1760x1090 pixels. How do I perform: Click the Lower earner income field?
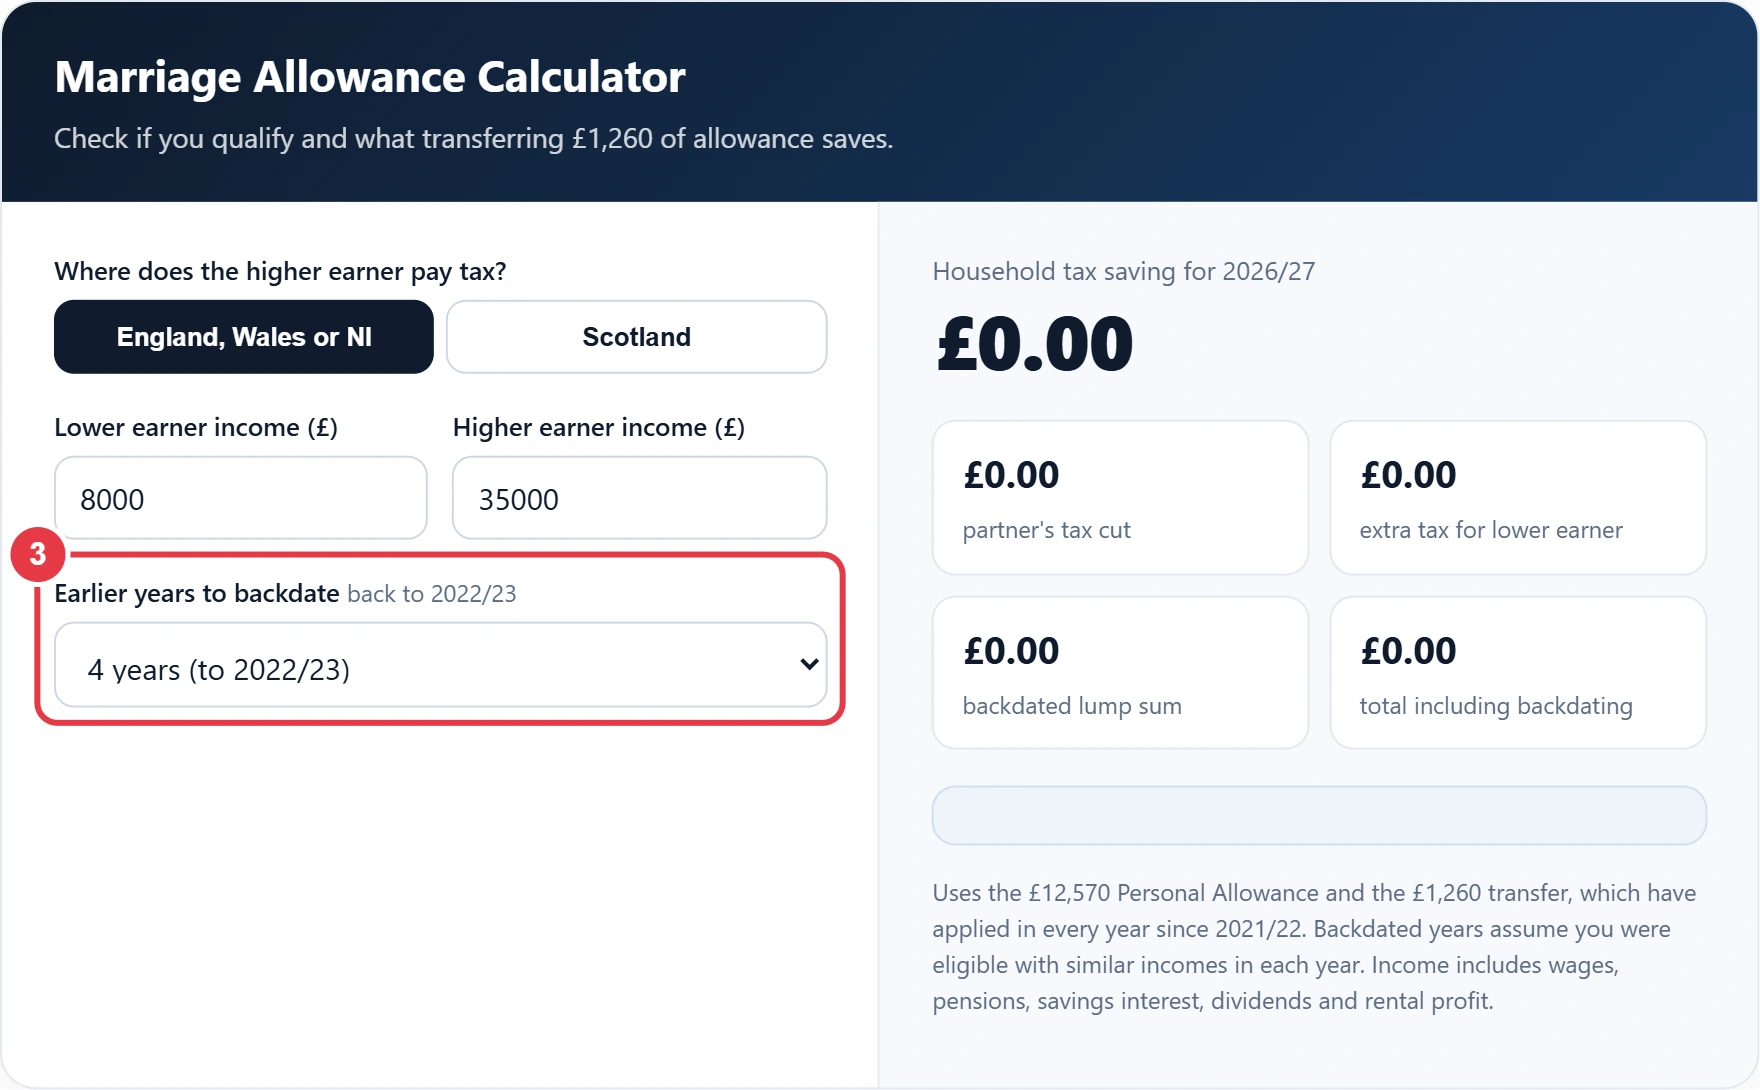pyautogui.click(x=241, y=498)
